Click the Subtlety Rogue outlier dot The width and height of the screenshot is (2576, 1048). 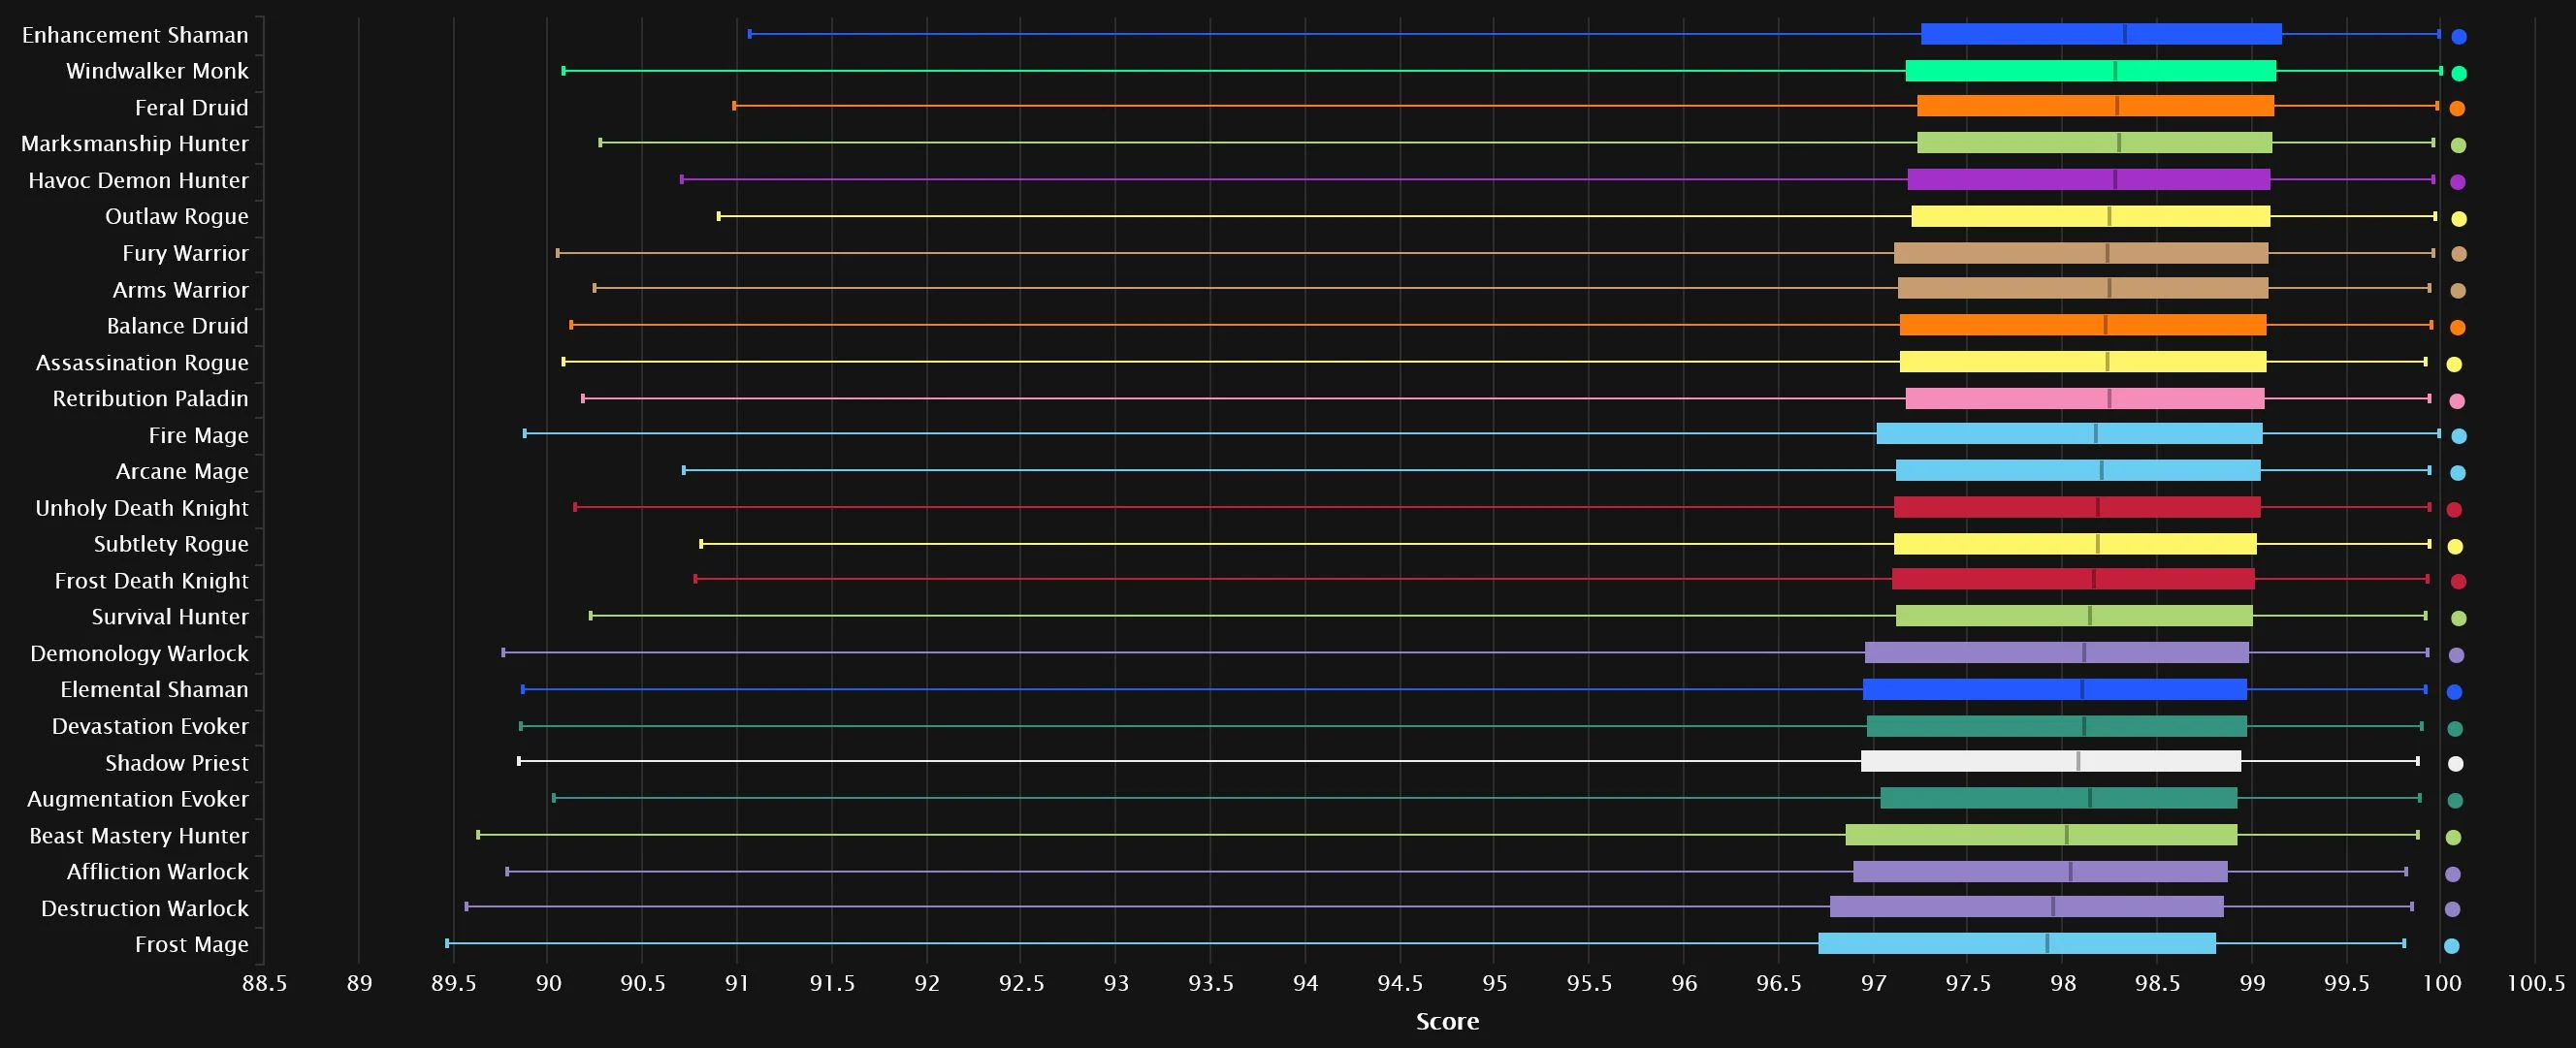point(2455,547)
